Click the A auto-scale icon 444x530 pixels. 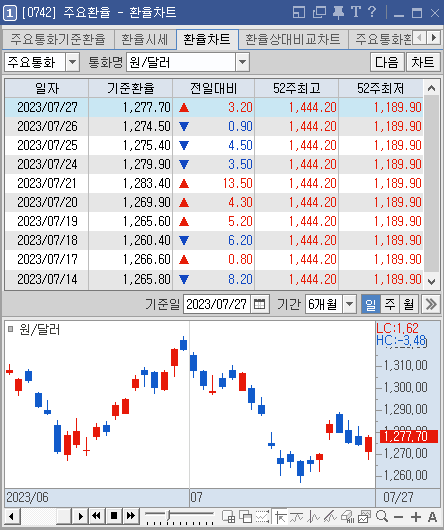pyautogui.click(x=432, y=517)
